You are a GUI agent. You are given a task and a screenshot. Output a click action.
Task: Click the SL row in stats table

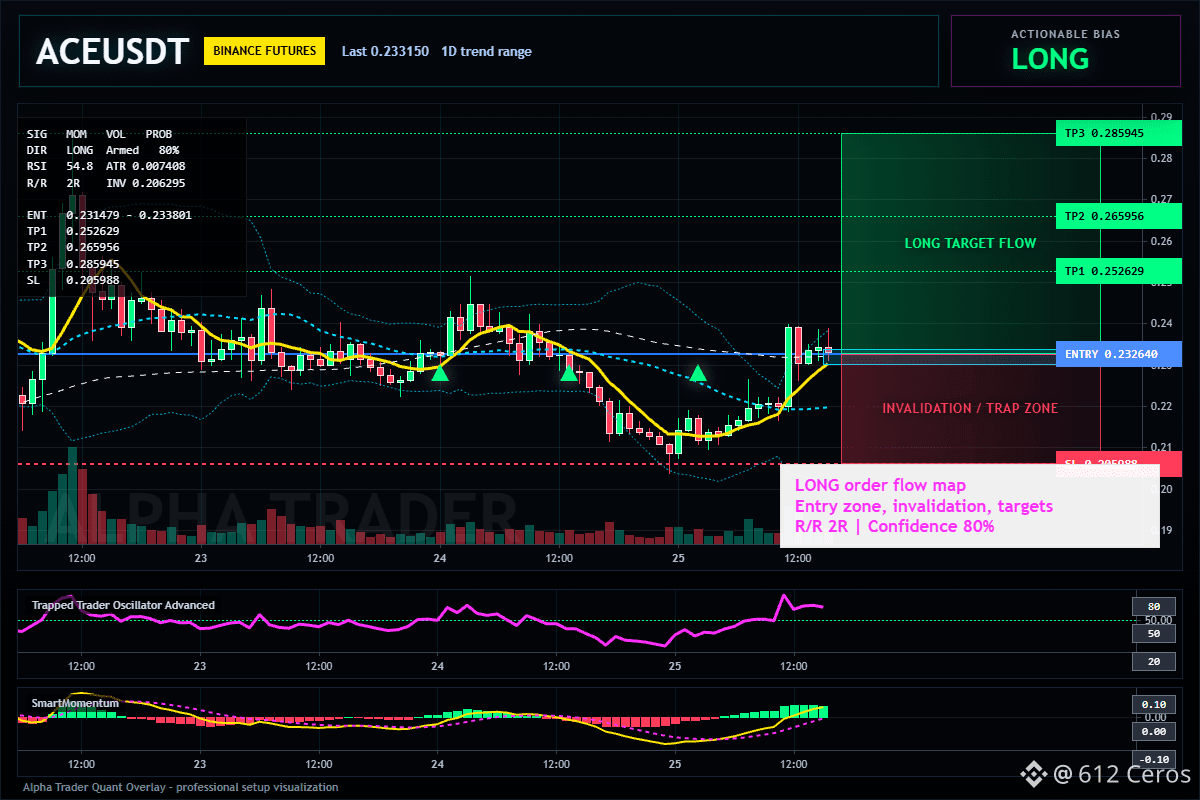[x=73, y=280]
